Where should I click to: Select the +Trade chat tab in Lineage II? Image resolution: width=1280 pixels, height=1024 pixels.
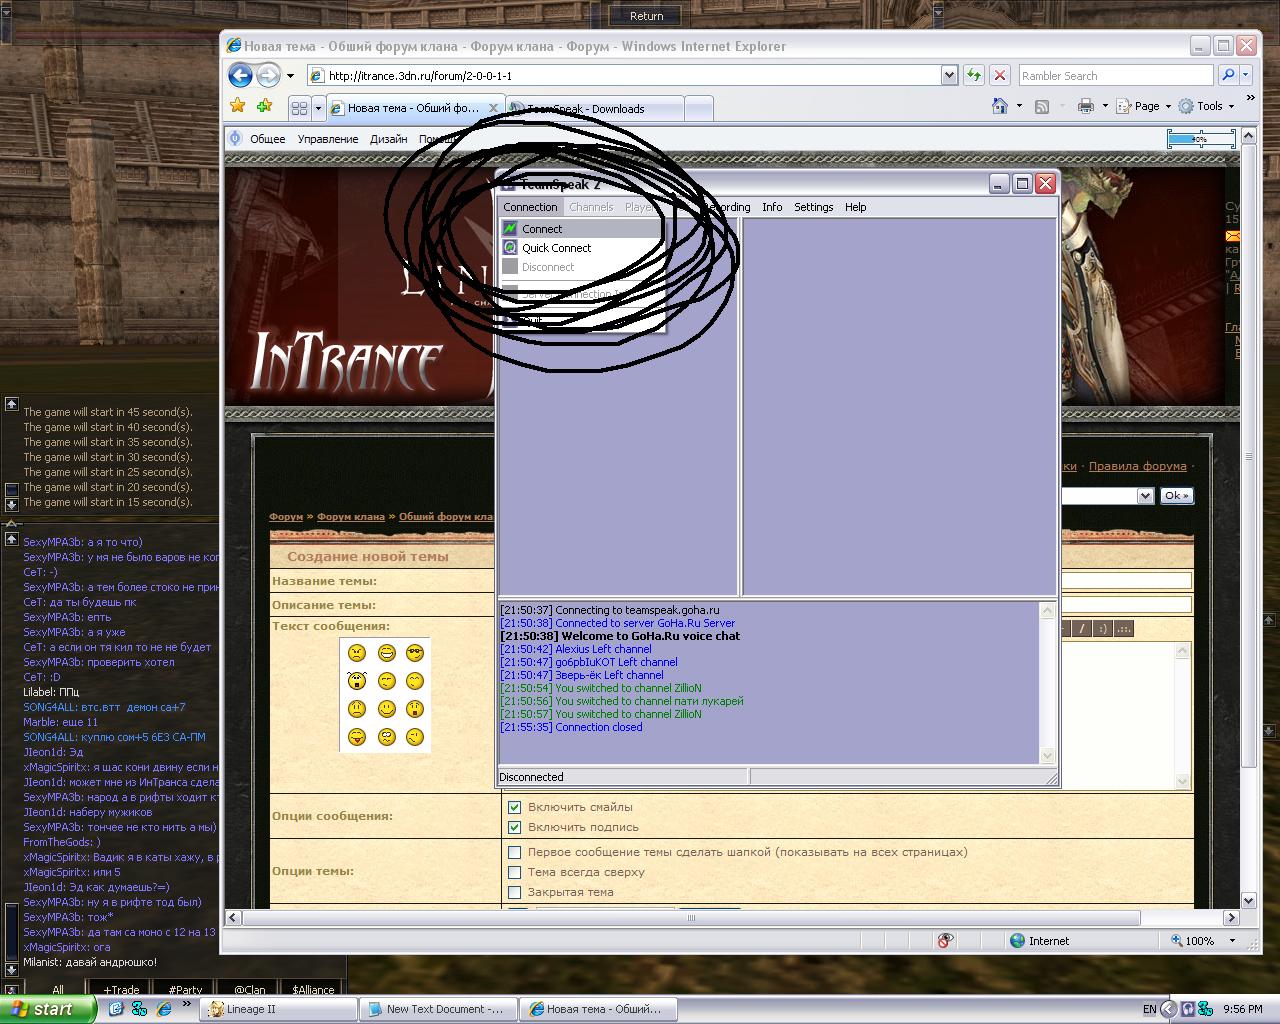click(121, 990)
